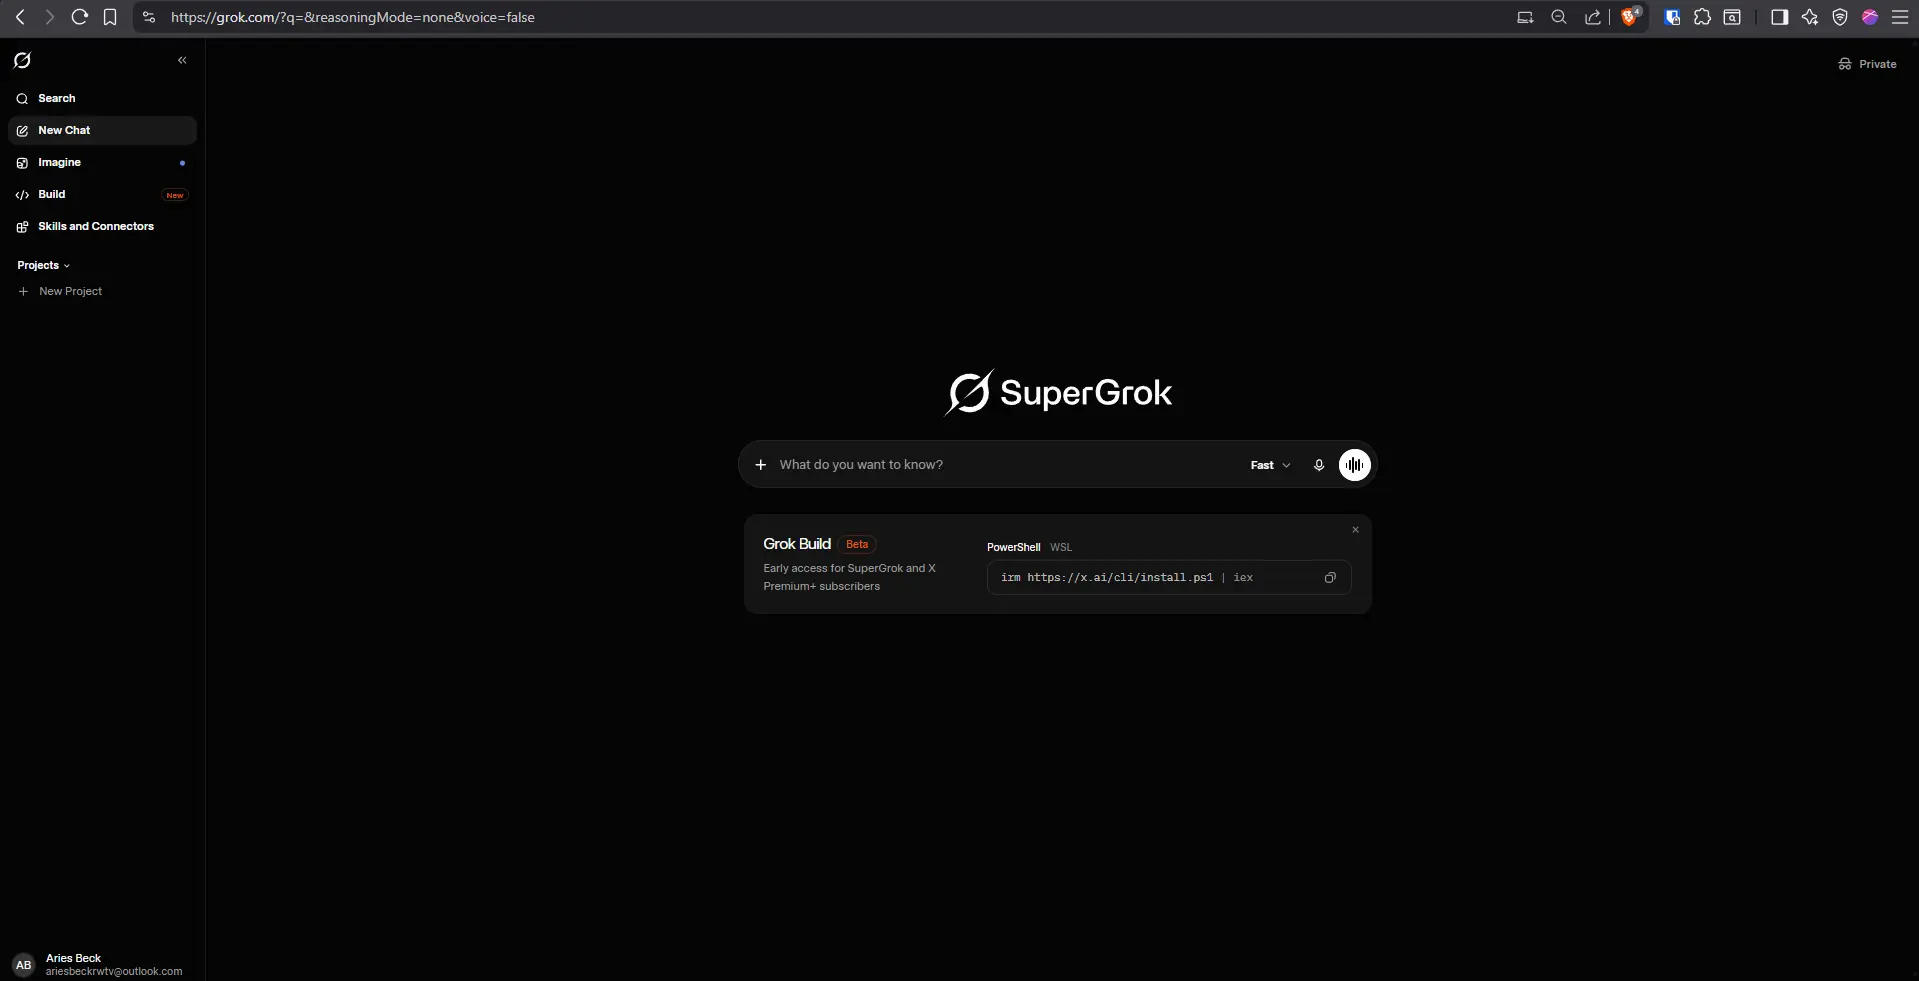
Task: Open the Build section
Action: [x=102, y=194]
